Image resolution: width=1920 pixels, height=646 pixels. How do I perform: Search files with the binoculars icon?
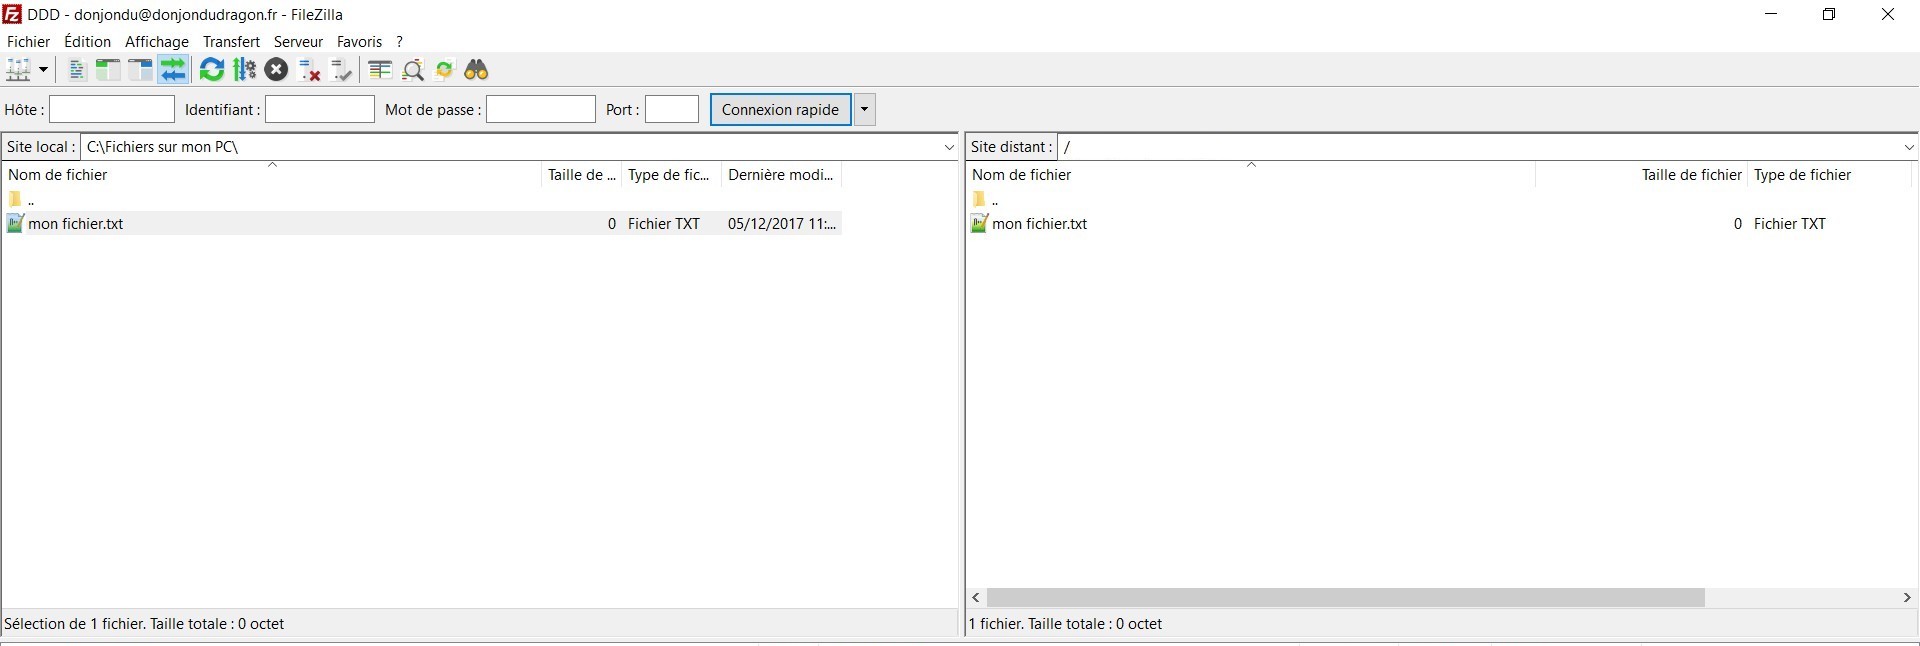(477, 70)
